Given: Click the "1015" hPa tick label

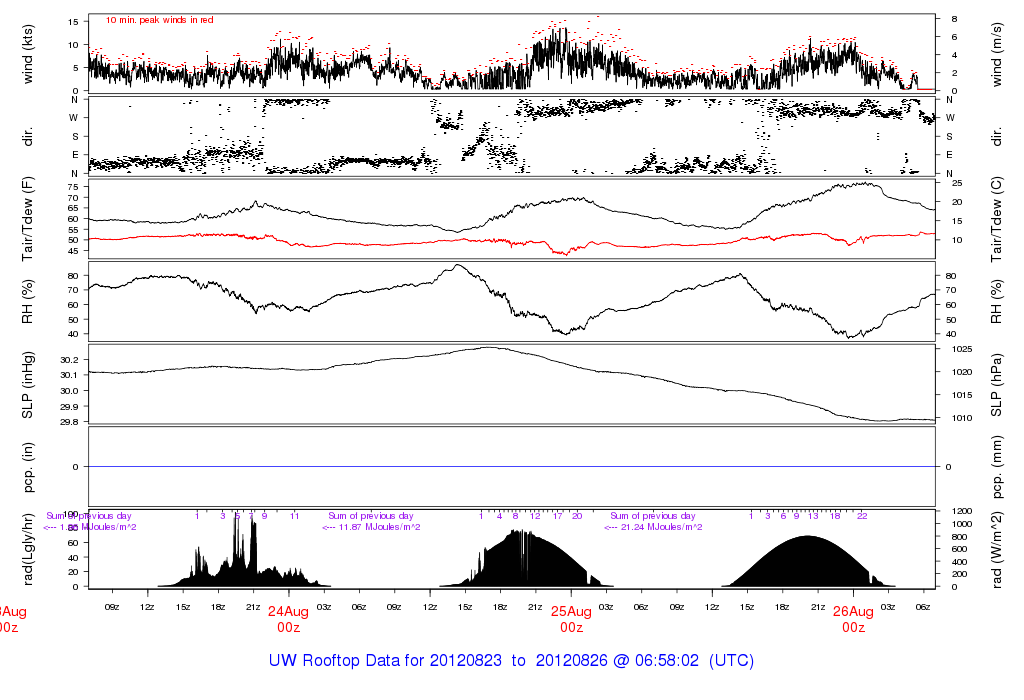Looking at the screenshot, I should click(x=961, y=395).
